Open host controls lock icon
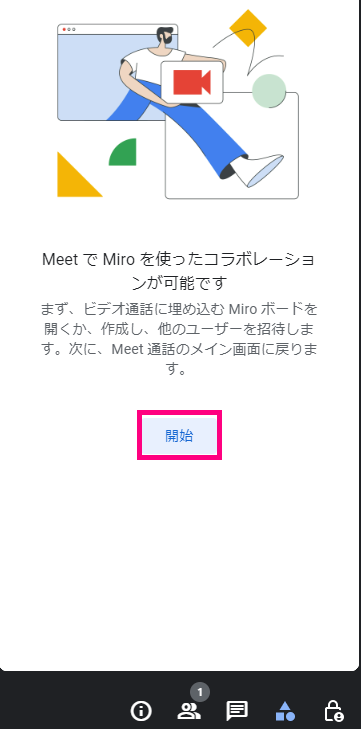 [333, 710]
